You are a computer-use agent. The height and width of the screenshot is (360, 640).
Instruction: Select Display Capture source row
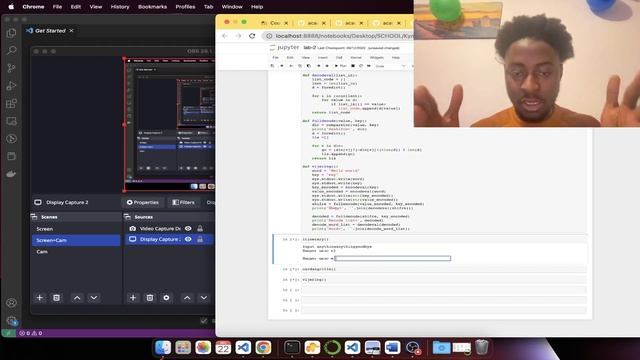pos(169,239)
